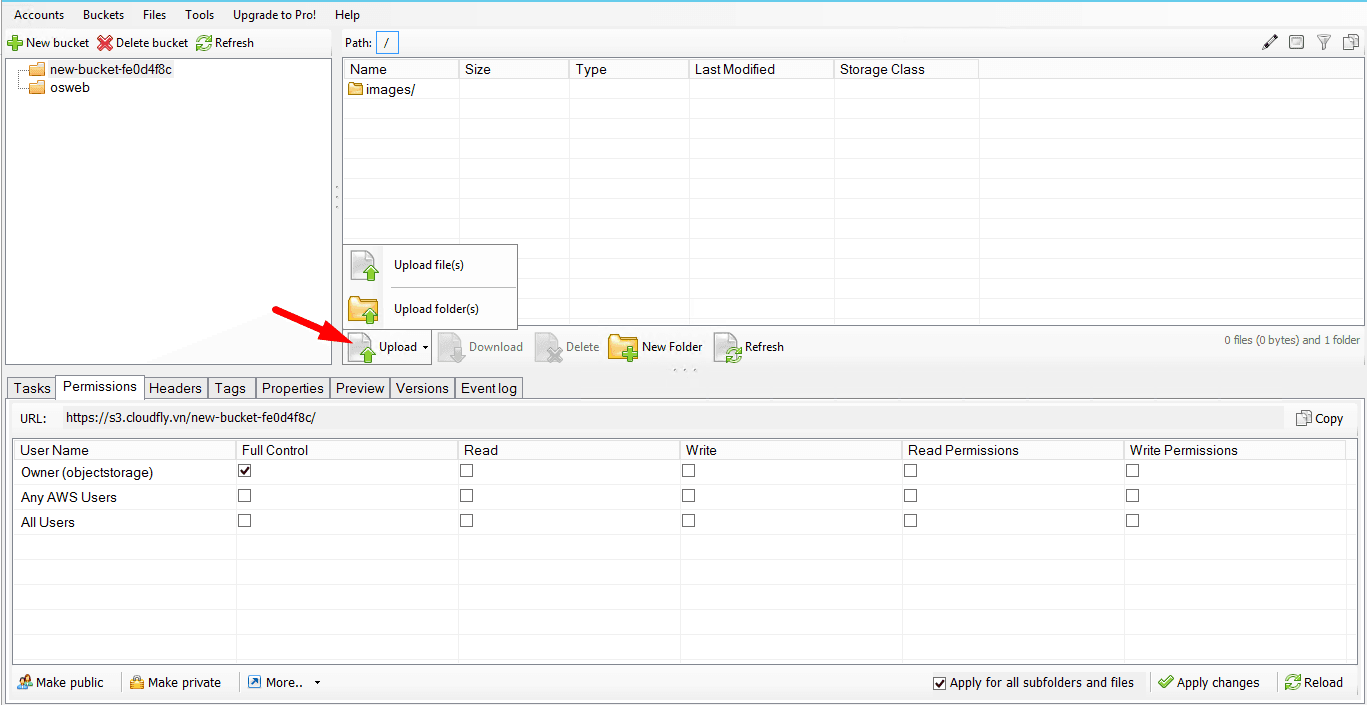Click the Upload button's green arrow icon
This screenshot has width=1367, height=705.
(x=362, y=347)
